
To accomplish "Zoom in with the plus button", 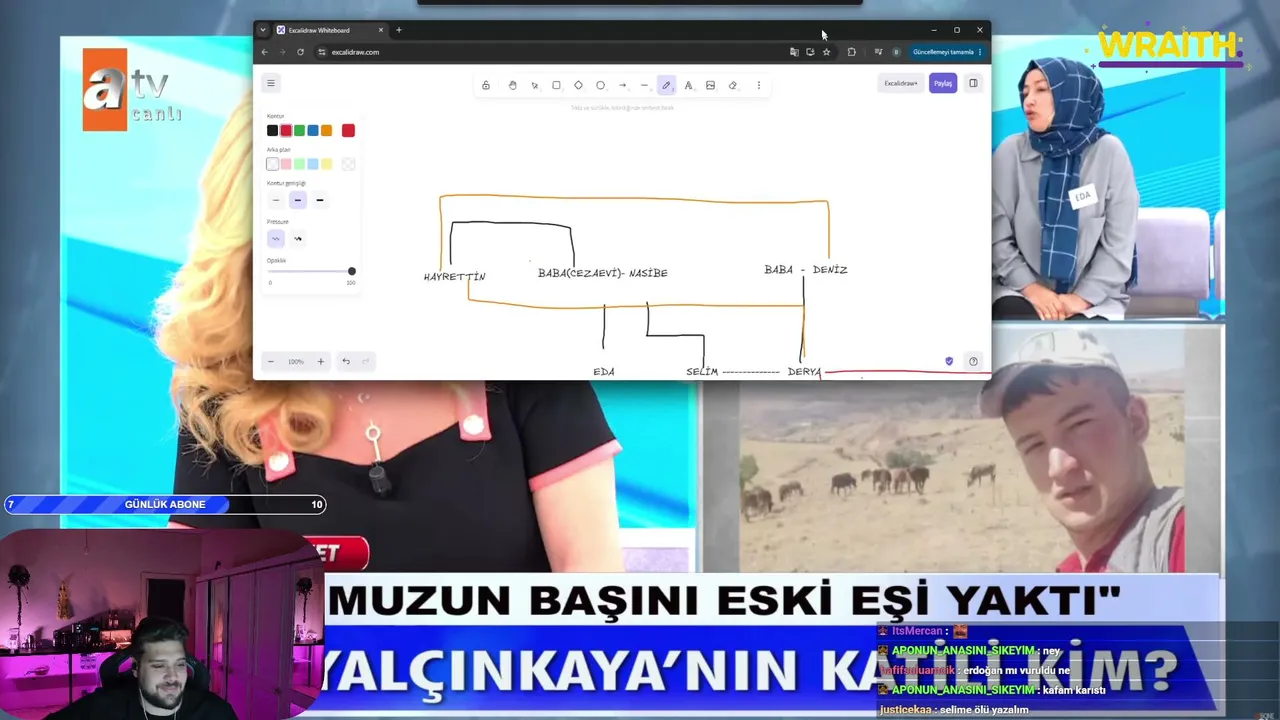I will pyautogui.click(x=321, y=361).
